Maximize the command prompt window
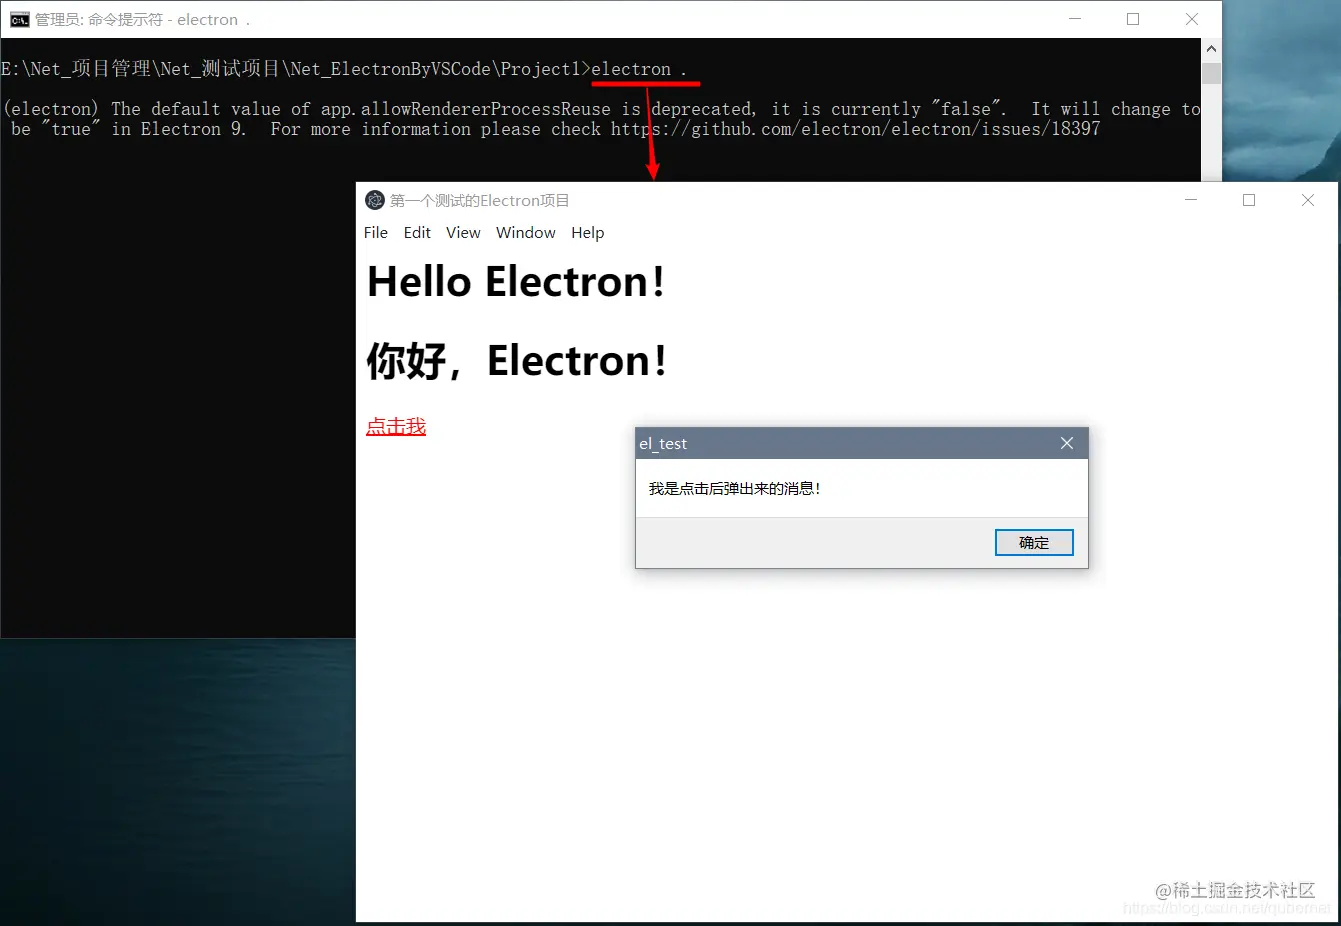1341x926 pixels. click(x=1133, y=19)
